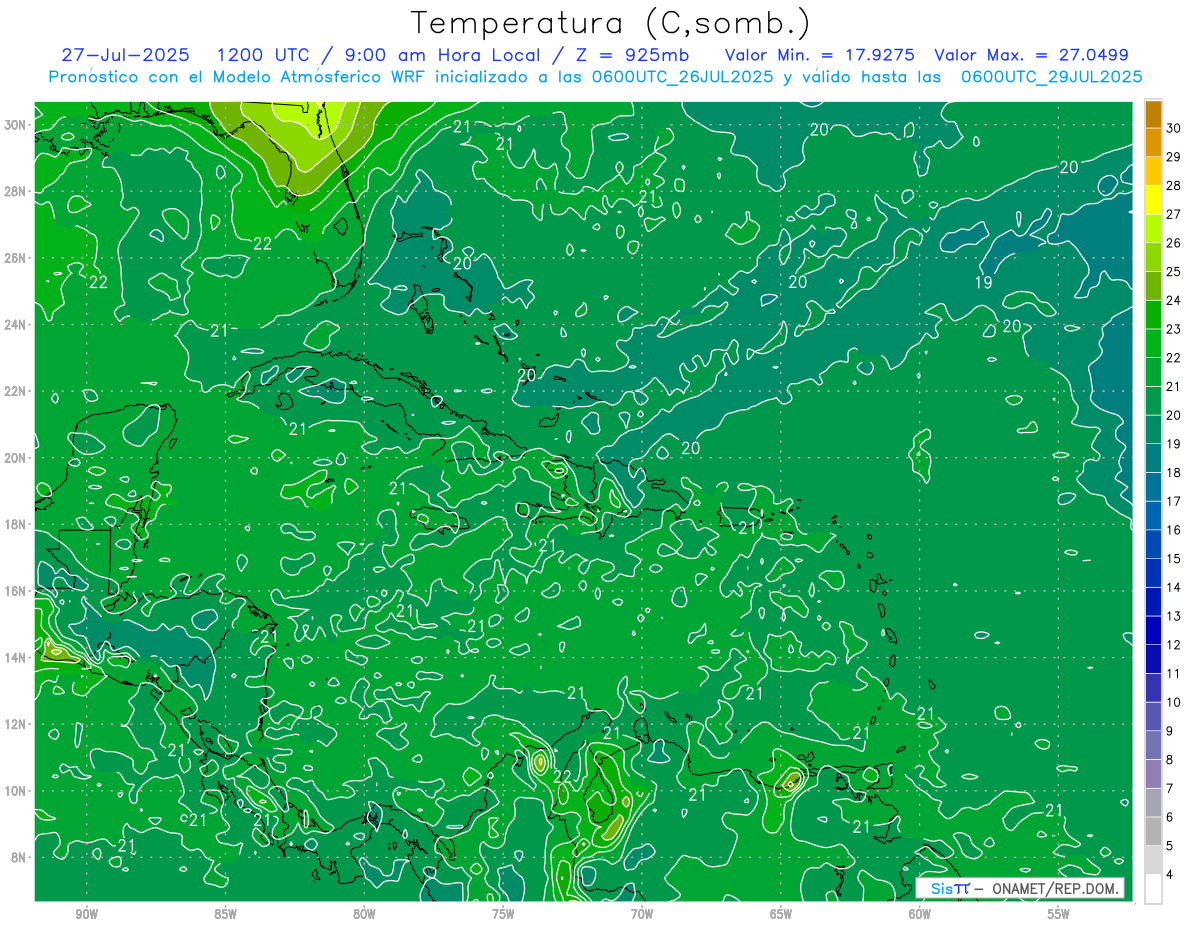This screenshot has width=1200, height=927.
Task: Click the "12N" latitude label
Action: [17, 724]
